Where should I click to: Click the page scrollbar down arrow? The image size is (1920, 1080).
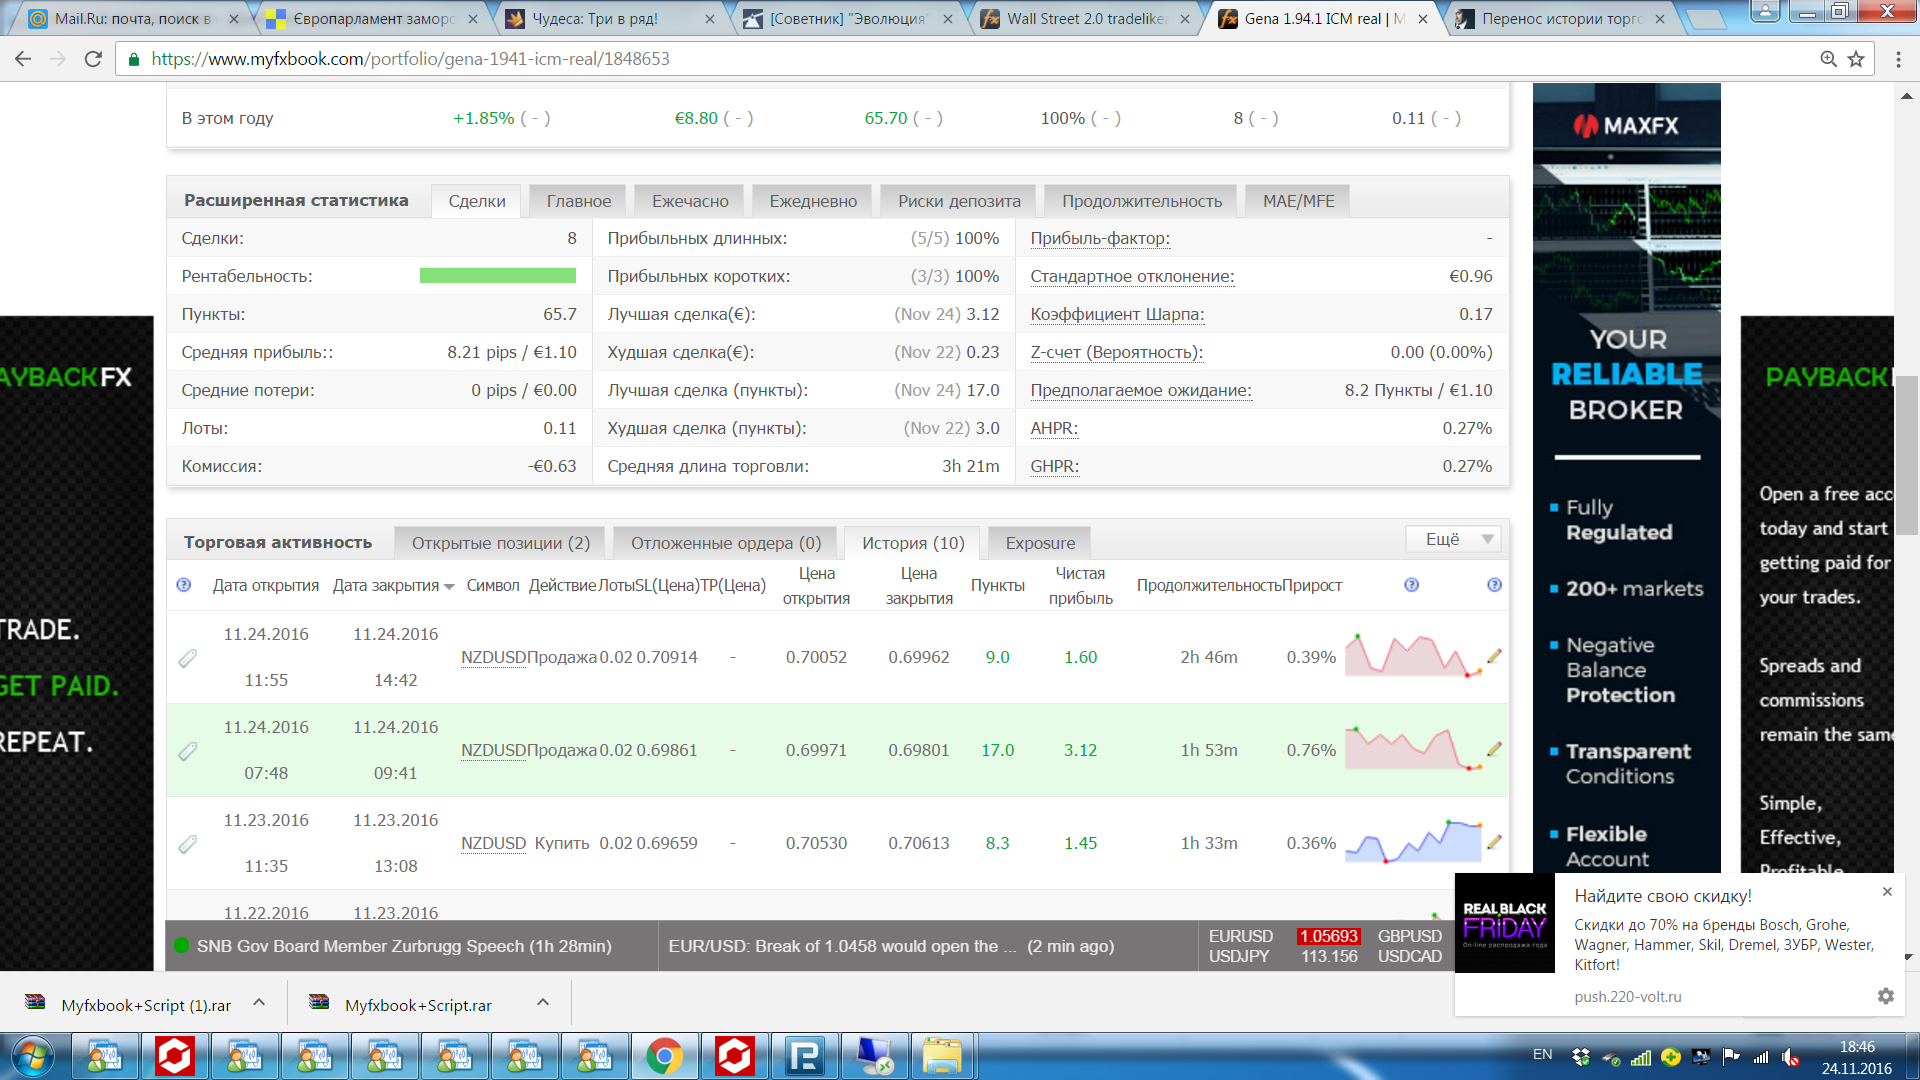click(x=1907, y=957)
